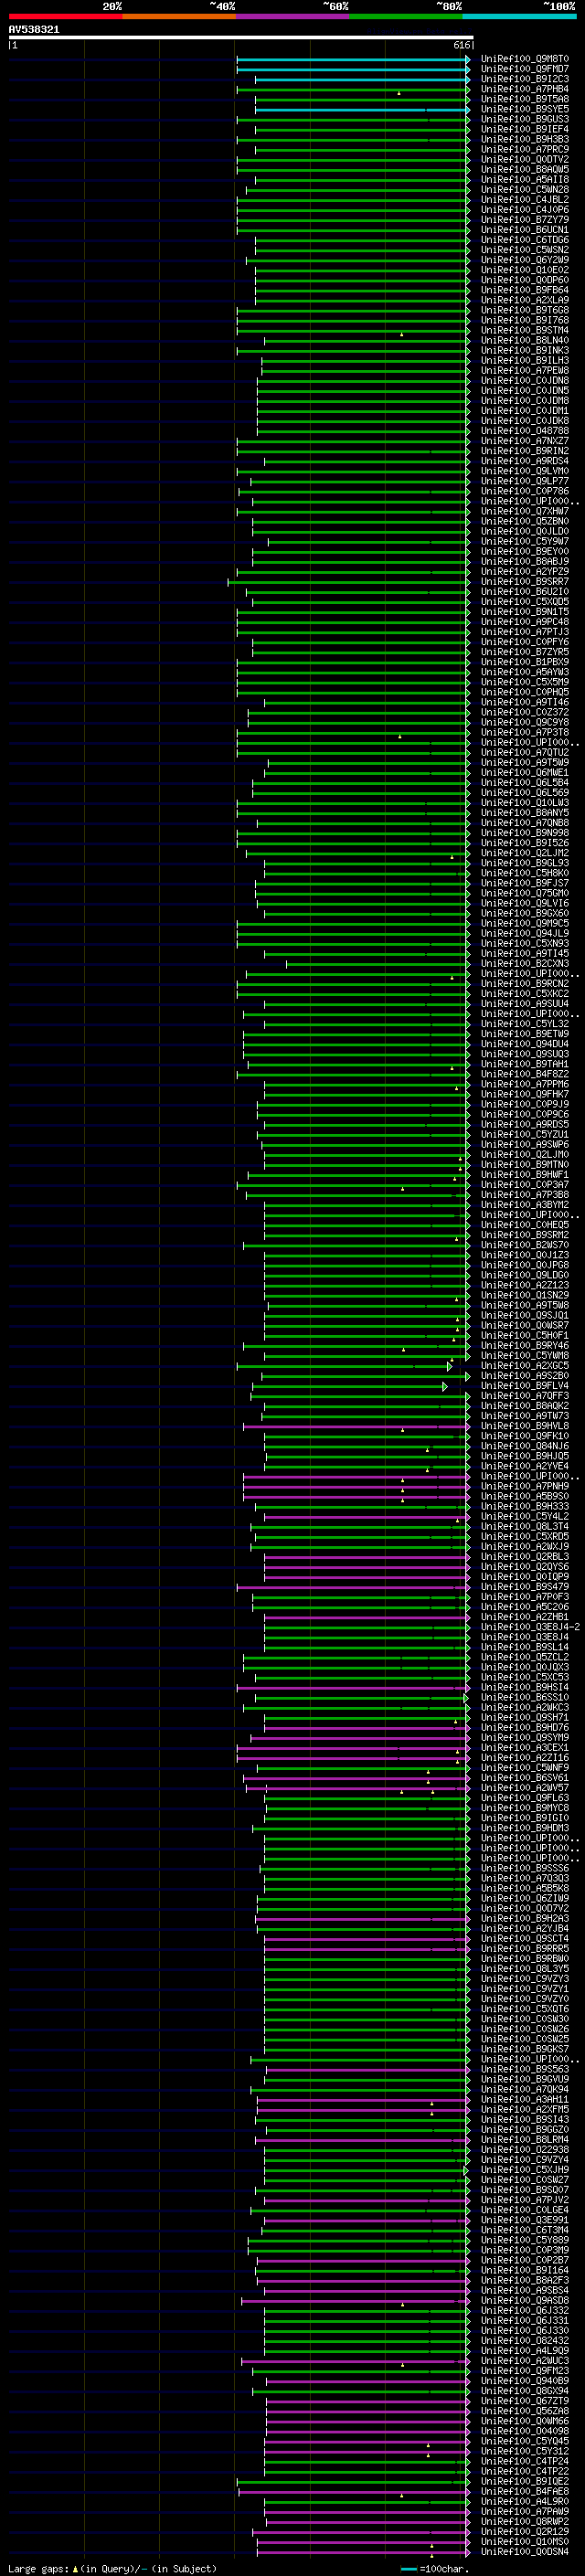Click the yellow gap marker on UniRef100_A7PHB4 row
Viewport: 585px width, 2576px height.
coord(399,93)
